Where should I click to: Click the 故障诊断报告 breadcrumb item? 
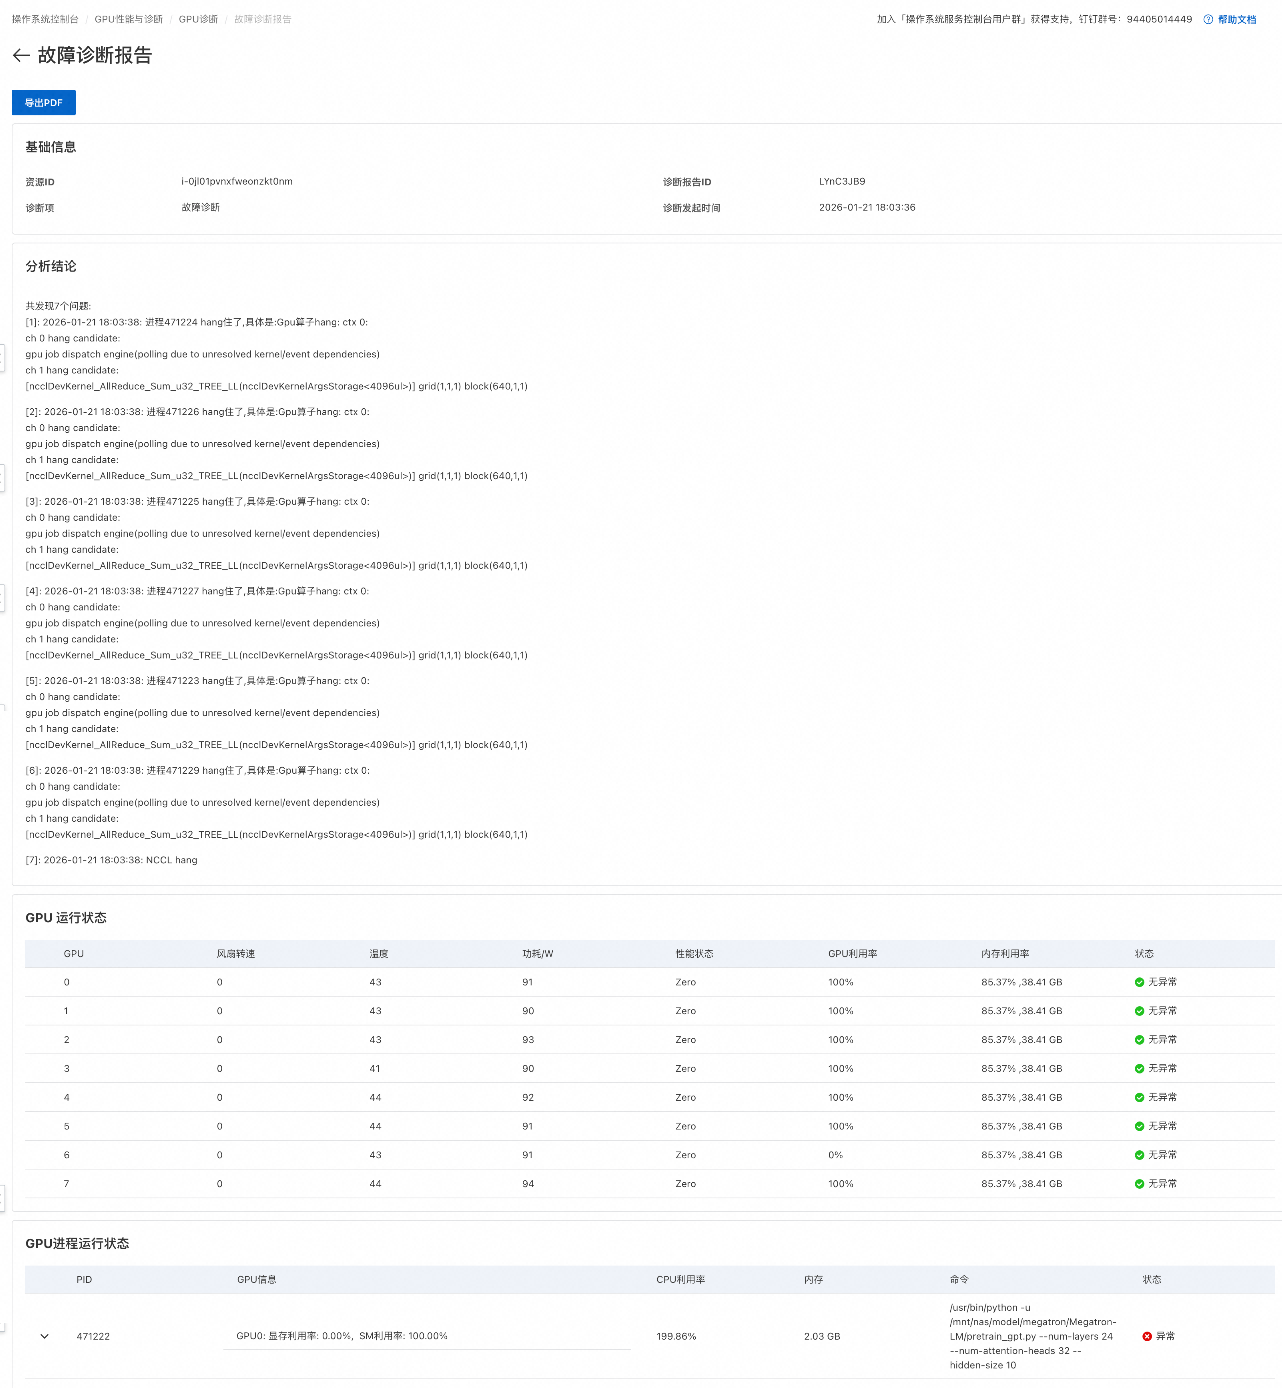click(263, 19)
